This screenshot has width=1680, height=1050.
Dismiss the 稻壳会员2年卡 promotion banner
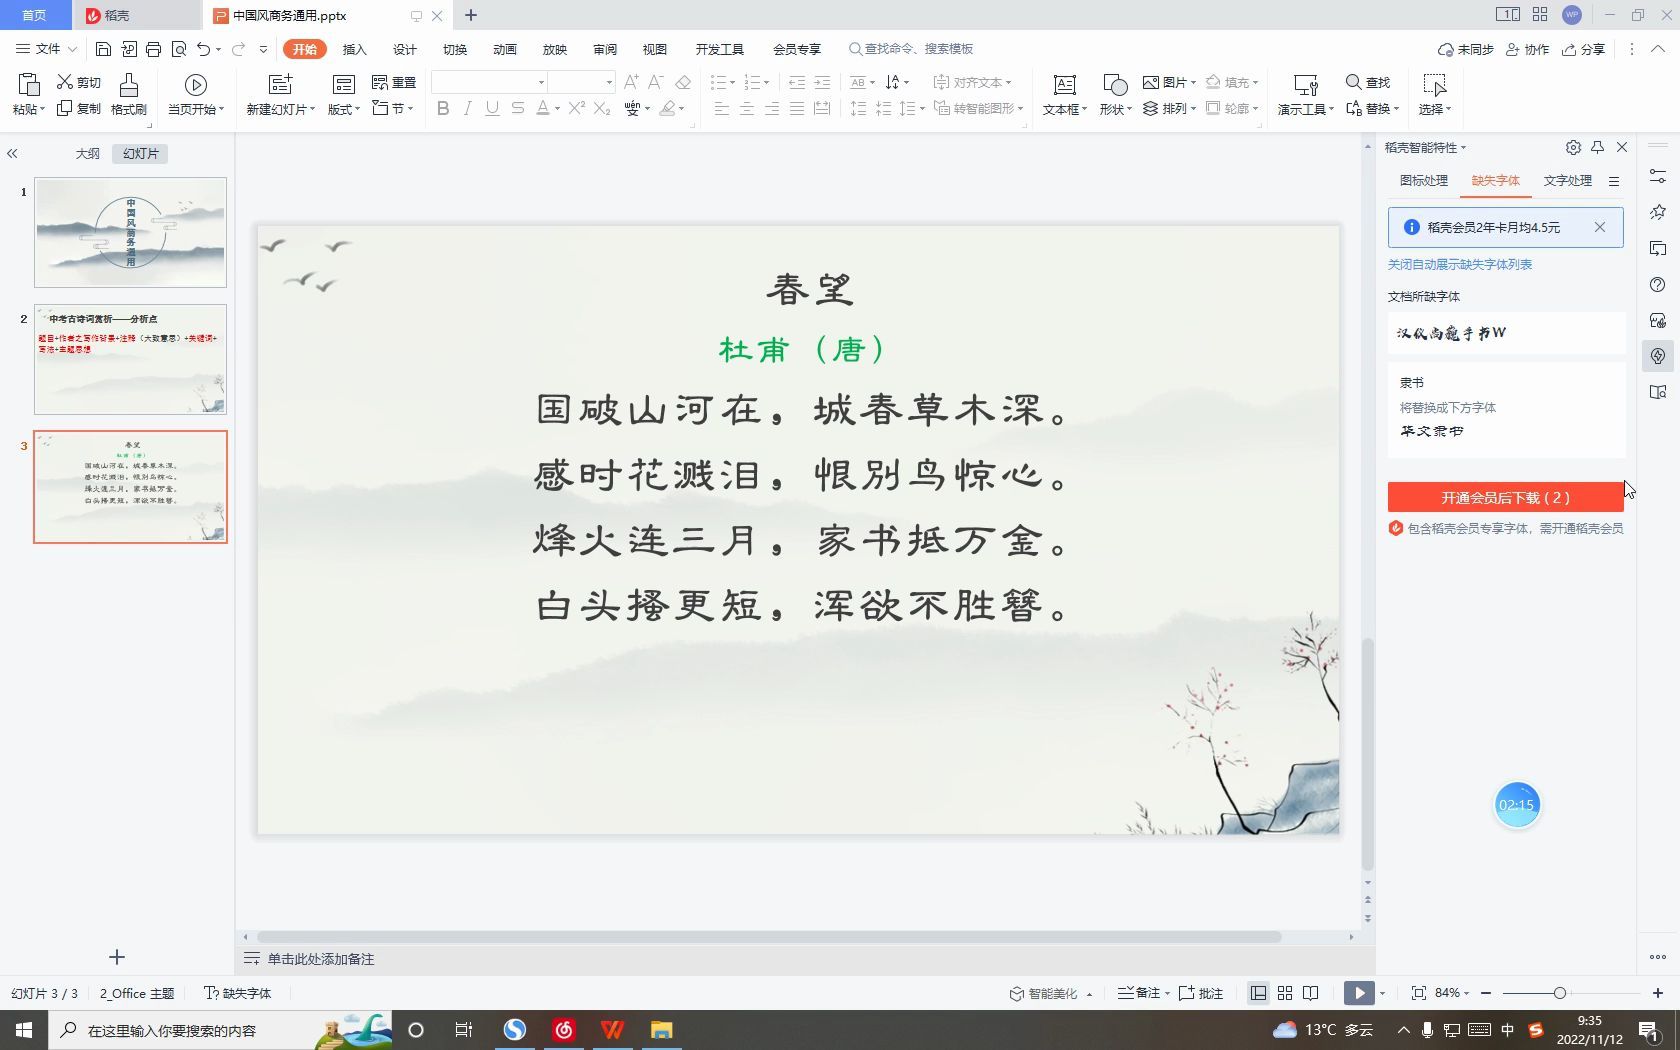click(x=1600, y=227)
